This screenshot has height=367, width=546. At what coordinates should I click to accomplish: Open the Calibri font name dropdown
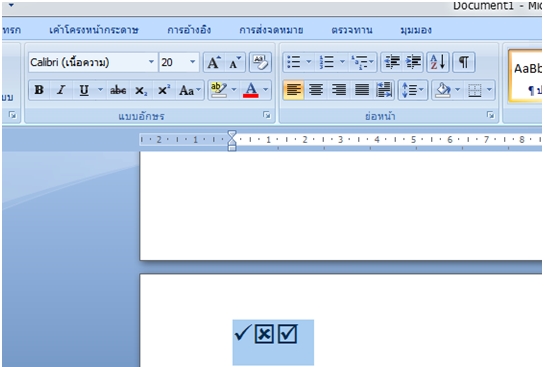(151, 62)
